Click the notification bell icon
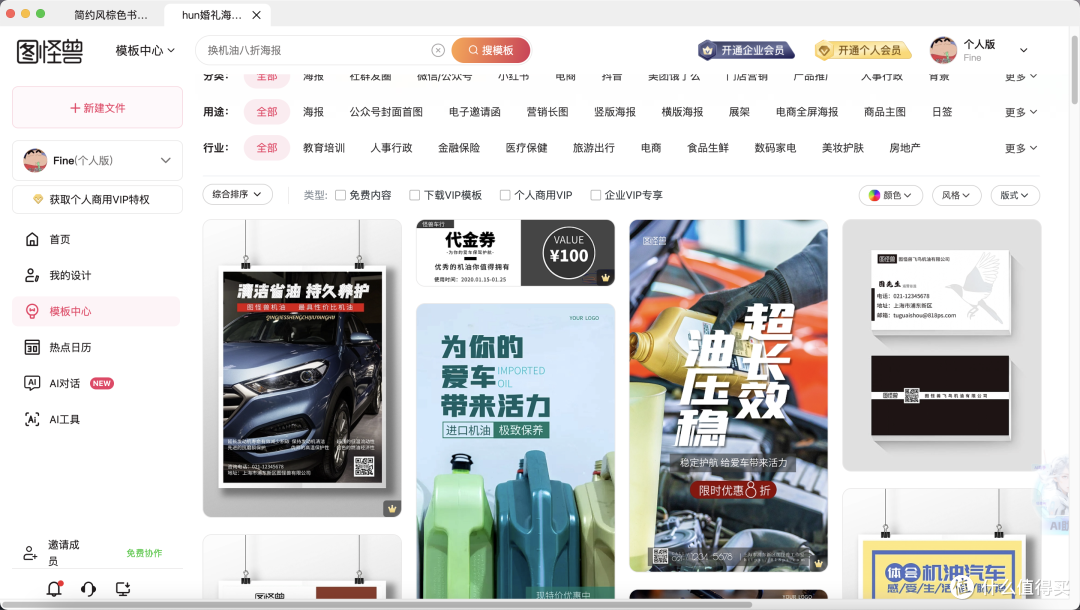This screenshot has width=1080, height=610. click(54, 589)
